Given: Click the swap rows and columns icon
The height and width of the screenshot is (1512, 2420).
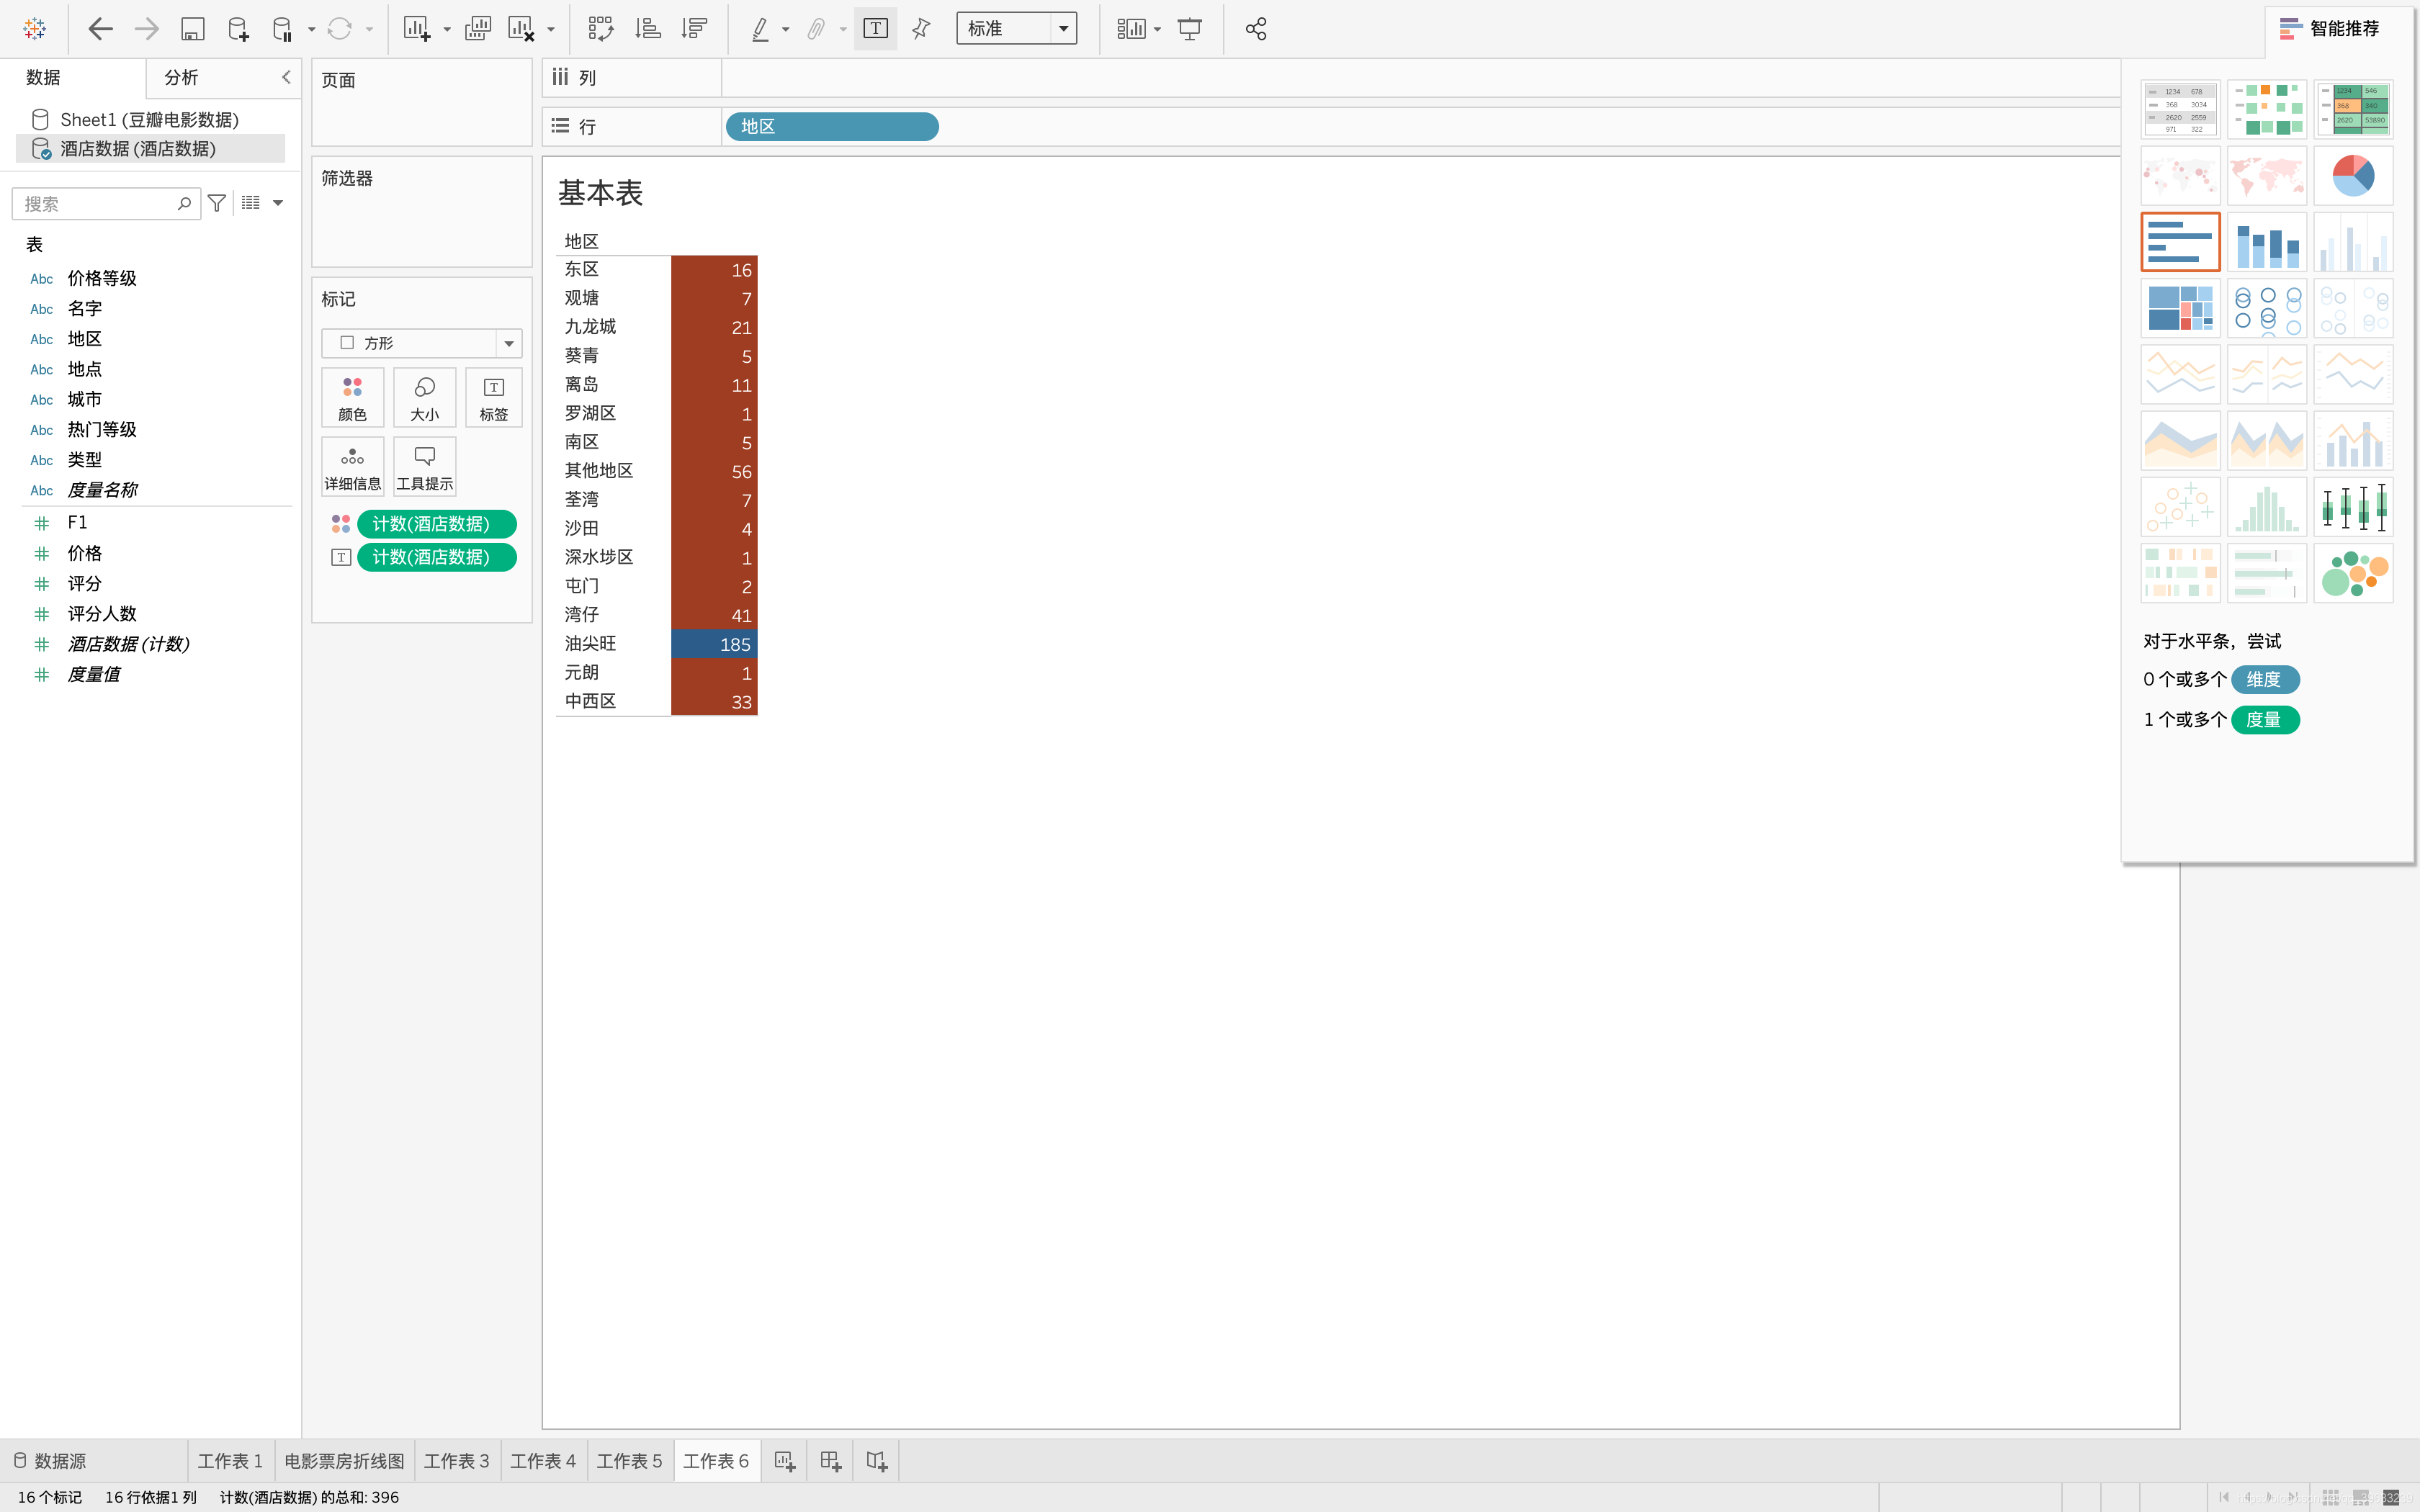Looking at the screenshot, I should click(600, 29).
